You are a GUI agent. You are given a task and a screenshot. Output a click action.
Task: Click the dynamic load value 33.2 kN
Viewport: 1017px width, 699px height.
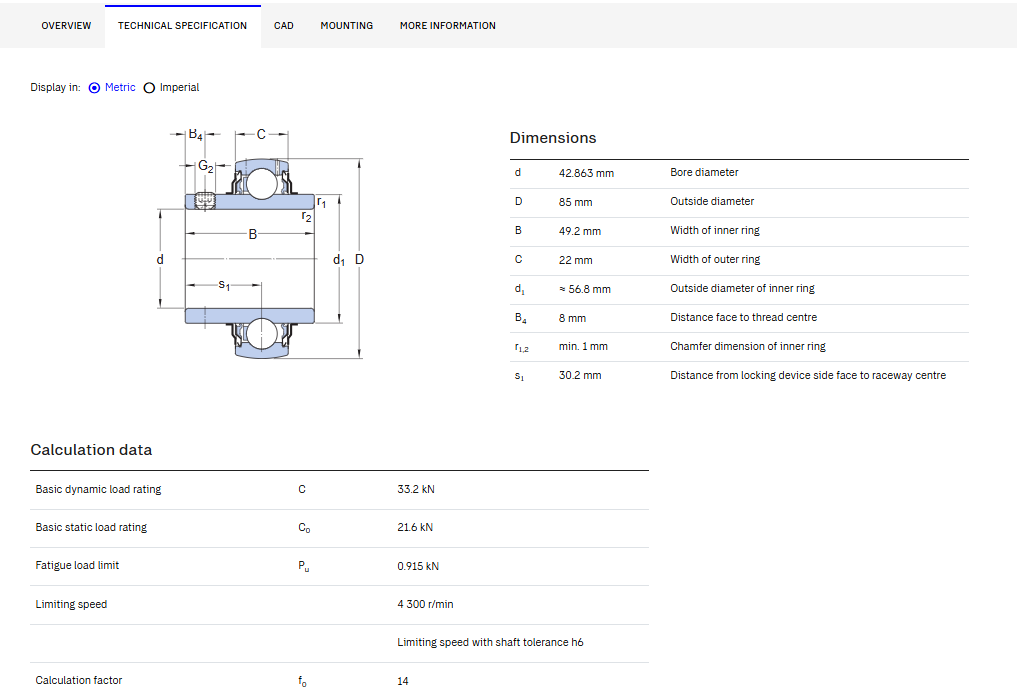pos(416,490)
